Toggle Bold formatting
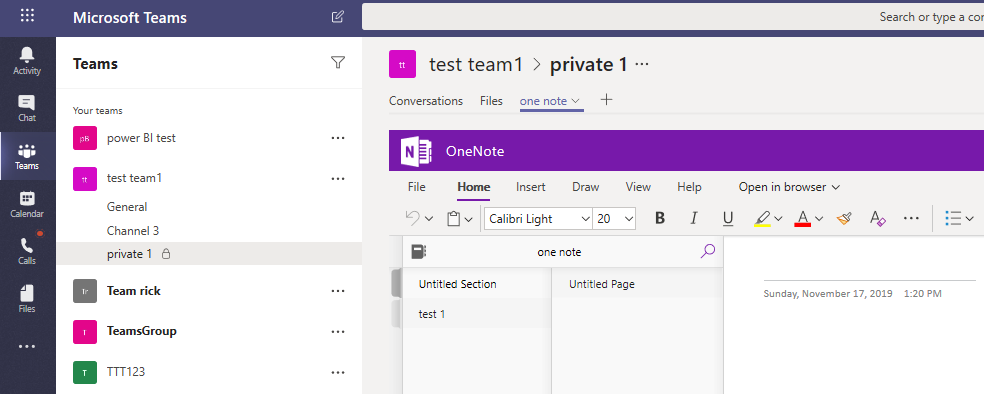Image resolution: width=984 pixels, height=394 pixels. click(x=660, y=218)
